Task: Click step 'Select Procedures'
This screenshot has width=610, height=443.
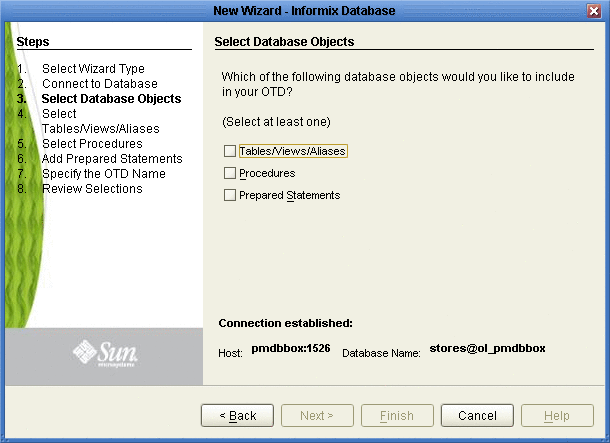Action: coord(92,144)
